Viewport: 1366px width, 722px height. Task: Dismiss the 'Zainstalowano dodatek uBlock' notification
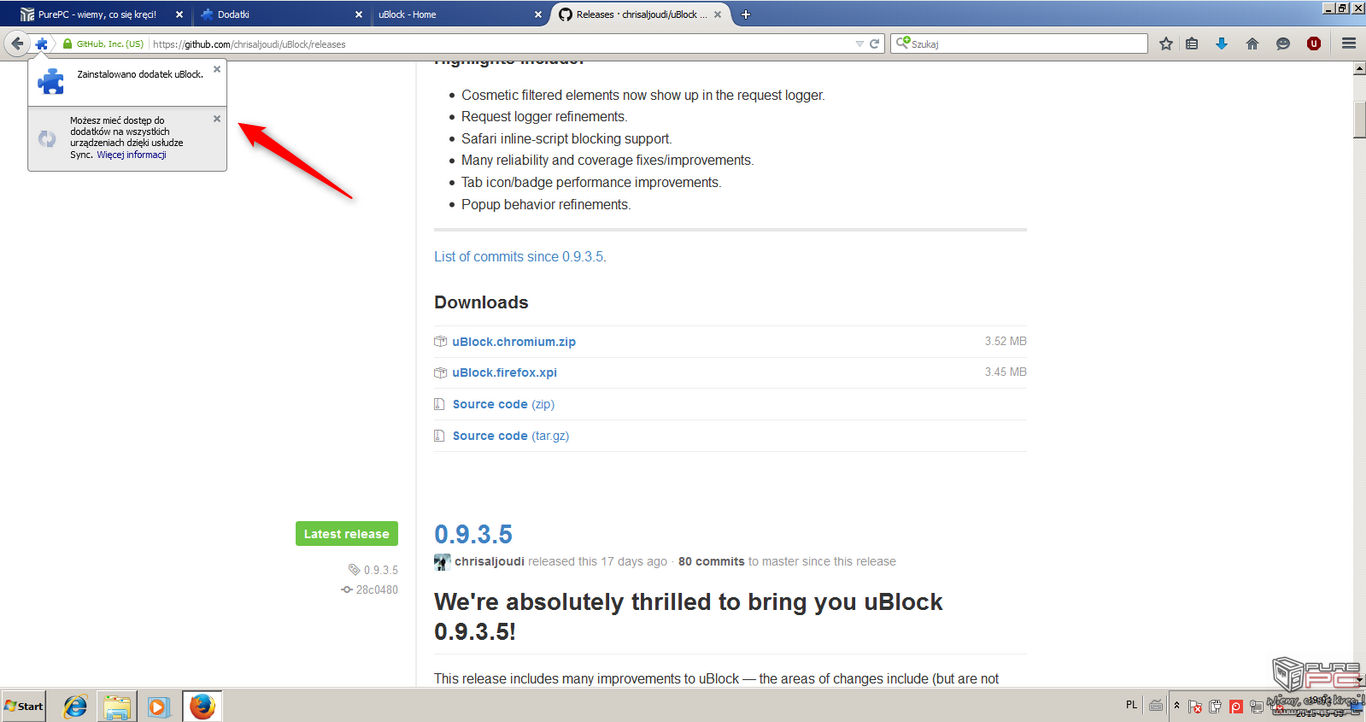(x=217, y=69)
